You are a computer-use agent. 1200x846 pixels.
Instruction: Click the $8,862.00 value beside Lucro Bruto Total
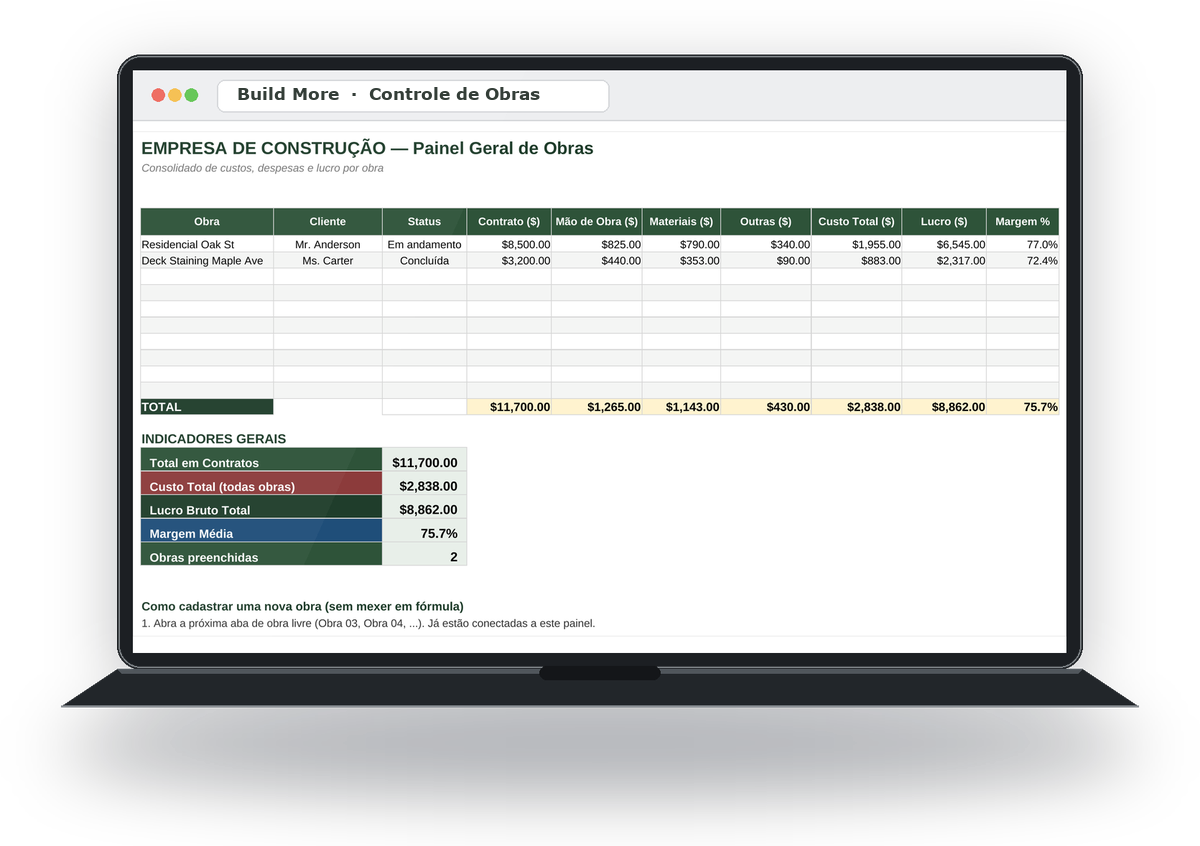click(424, 509)
